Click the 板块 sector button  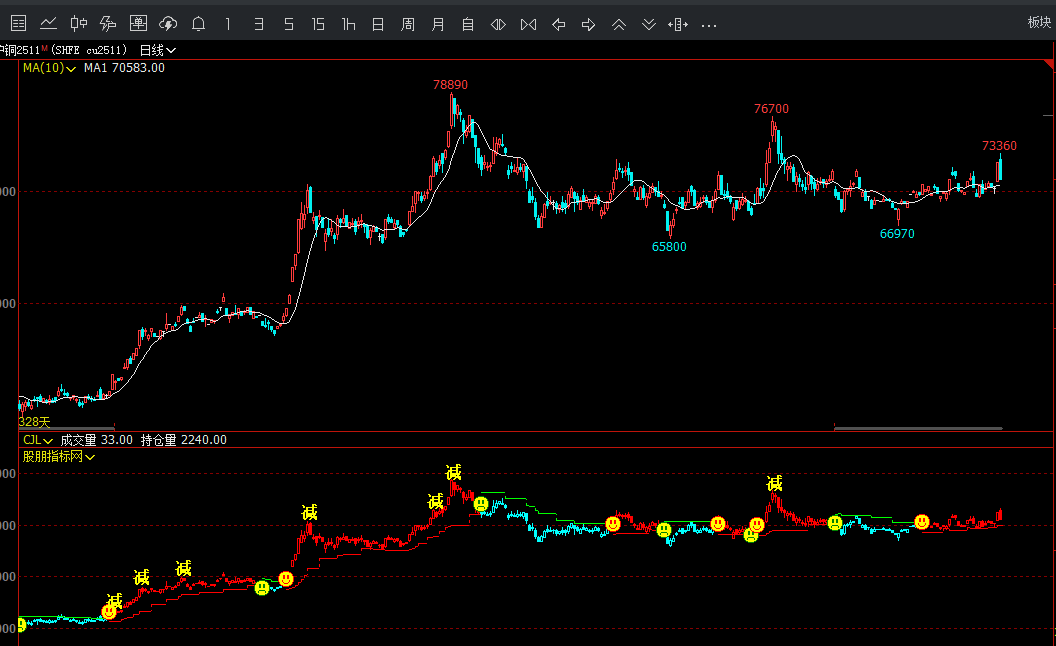(x=1039, y=23)
